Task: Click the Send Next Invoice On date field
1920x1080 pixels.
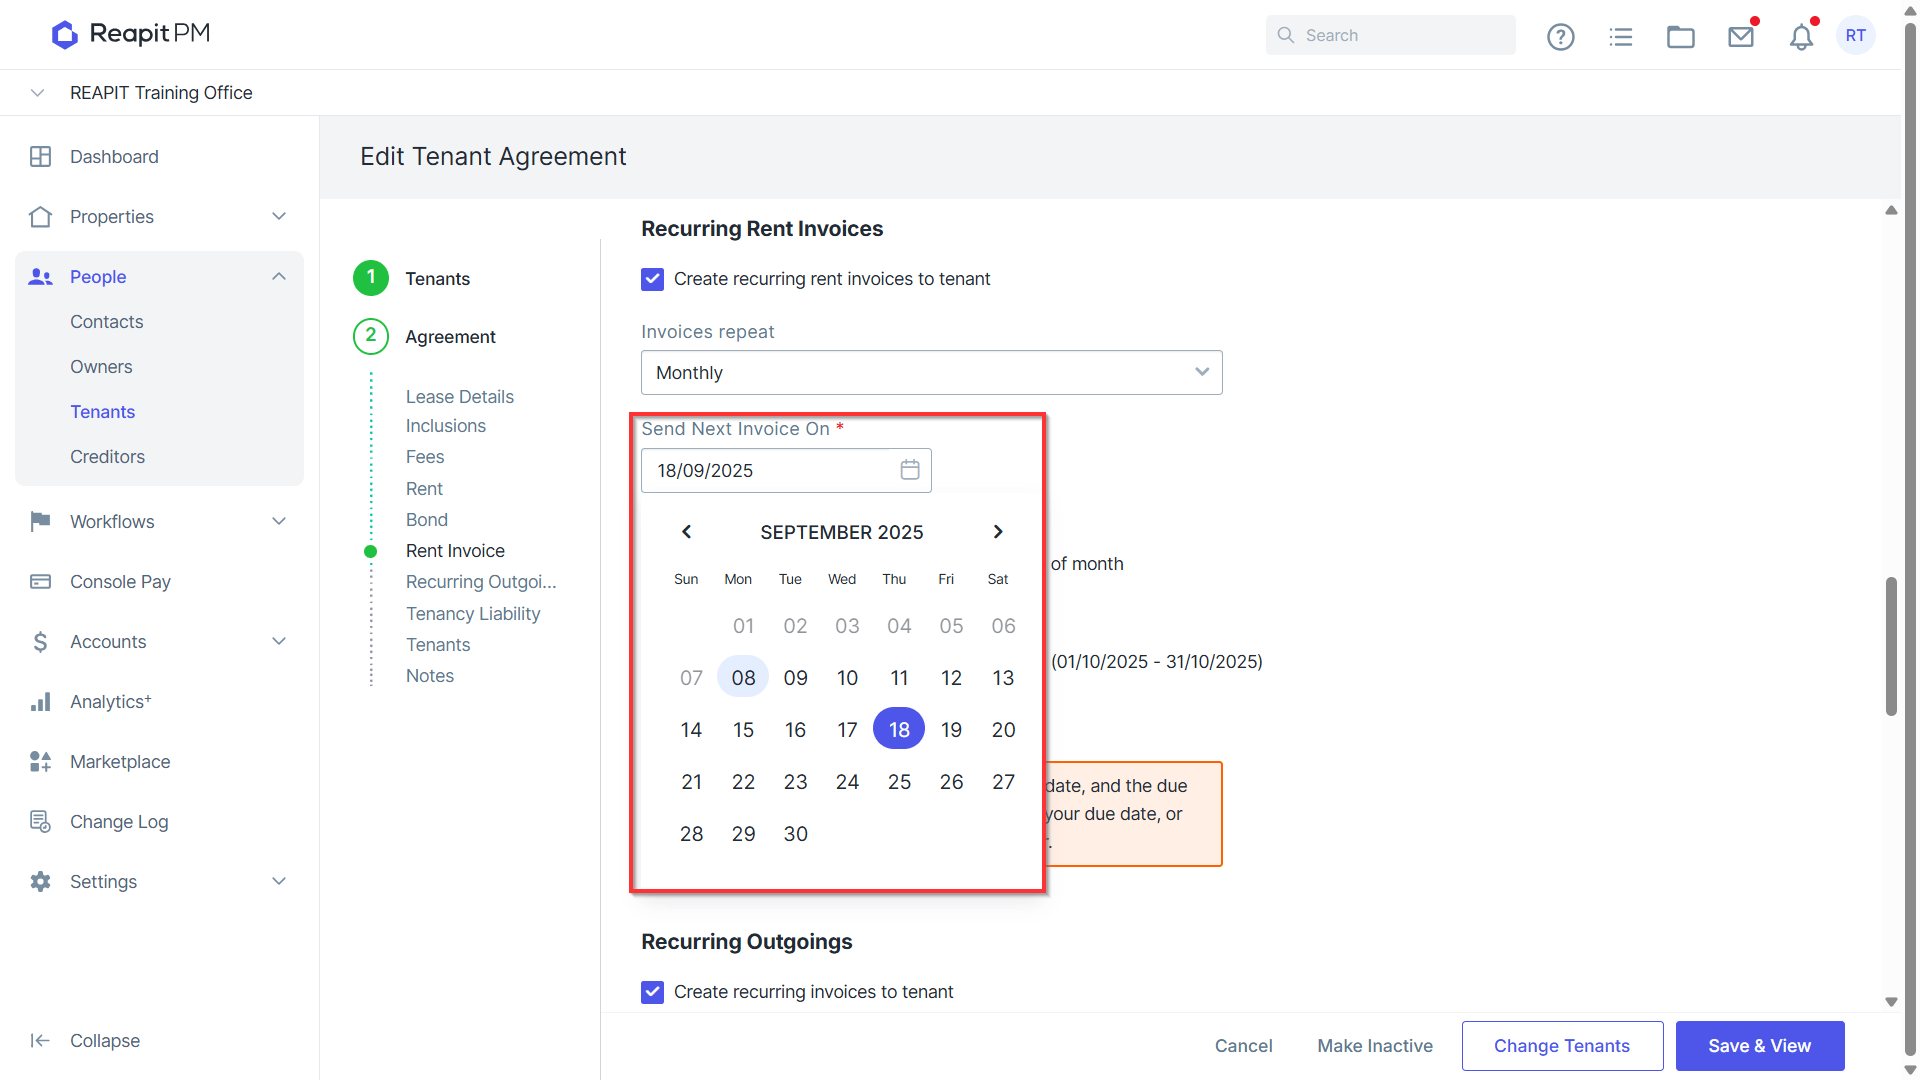Action: point(786,470)
